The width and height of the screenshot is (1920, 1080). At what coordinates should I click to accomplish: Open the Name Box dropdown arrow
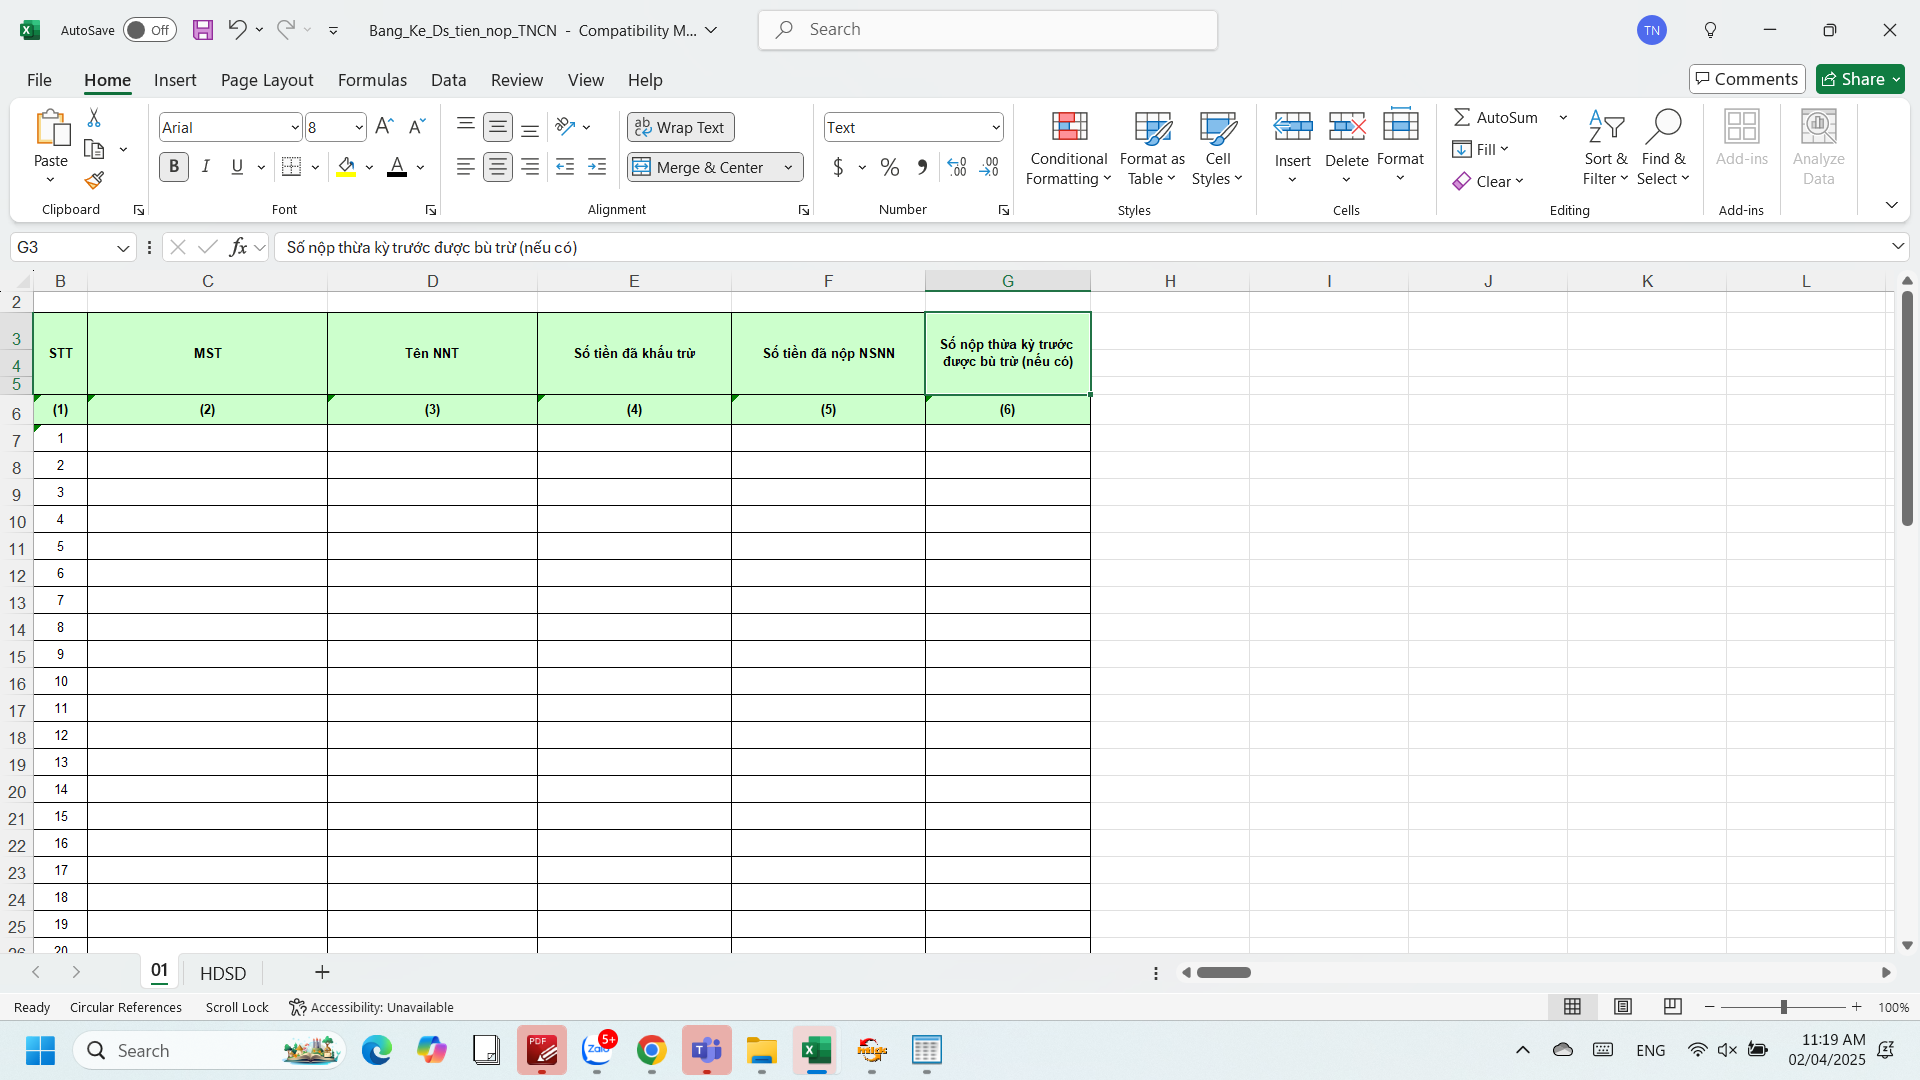123,247
